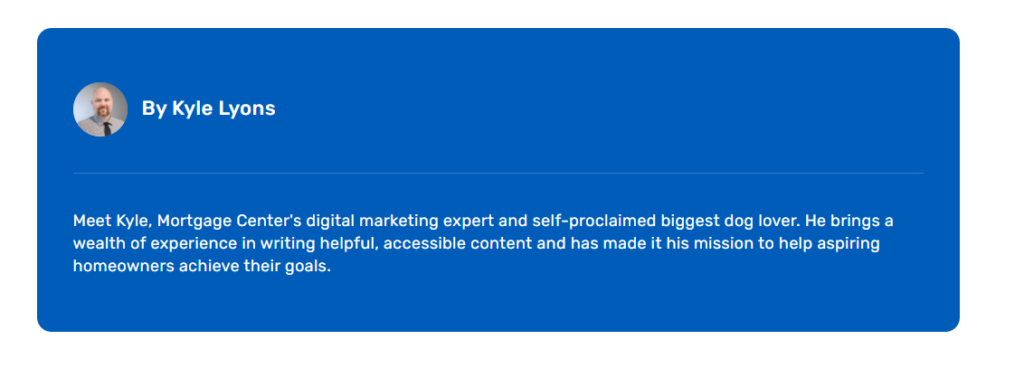Click 'He brings a' ending the first line
Screen dimensions: 1024x368
[849, 221]
